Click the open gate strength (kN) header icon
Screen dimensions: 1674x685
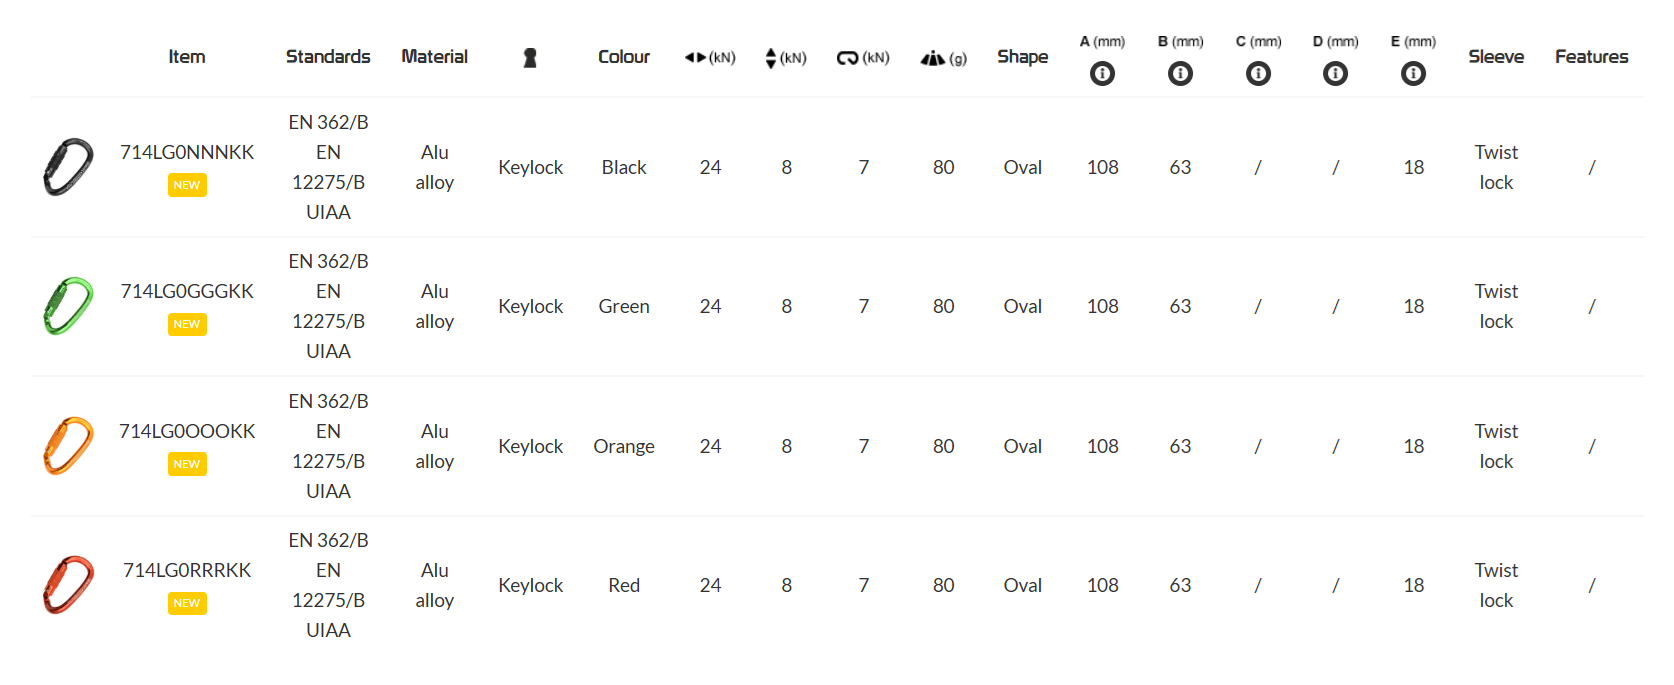[x=847, y=58]
